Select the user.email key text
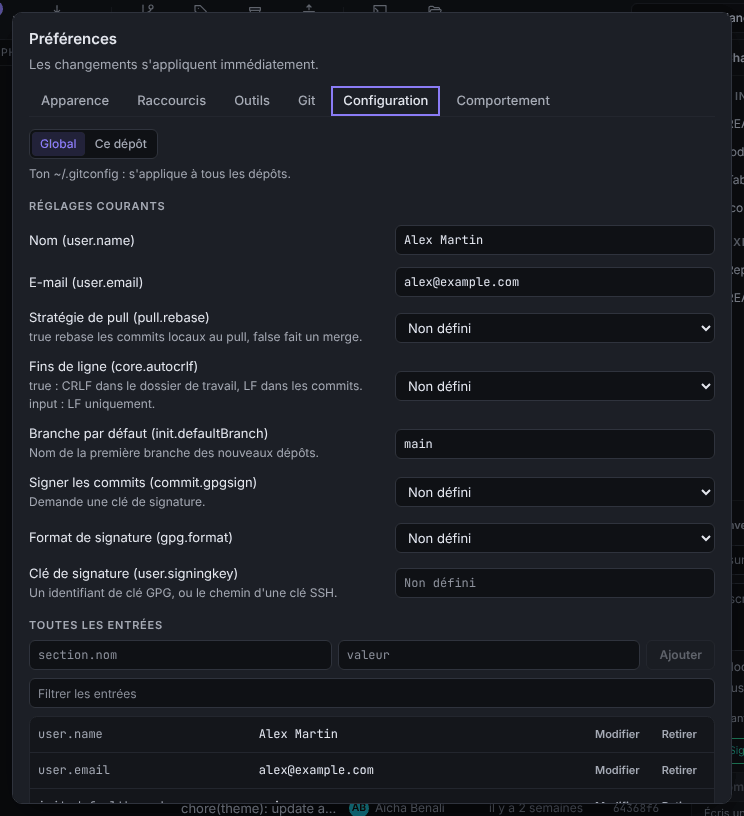Viewport: 744px width, 816px height. pos(74,770)
